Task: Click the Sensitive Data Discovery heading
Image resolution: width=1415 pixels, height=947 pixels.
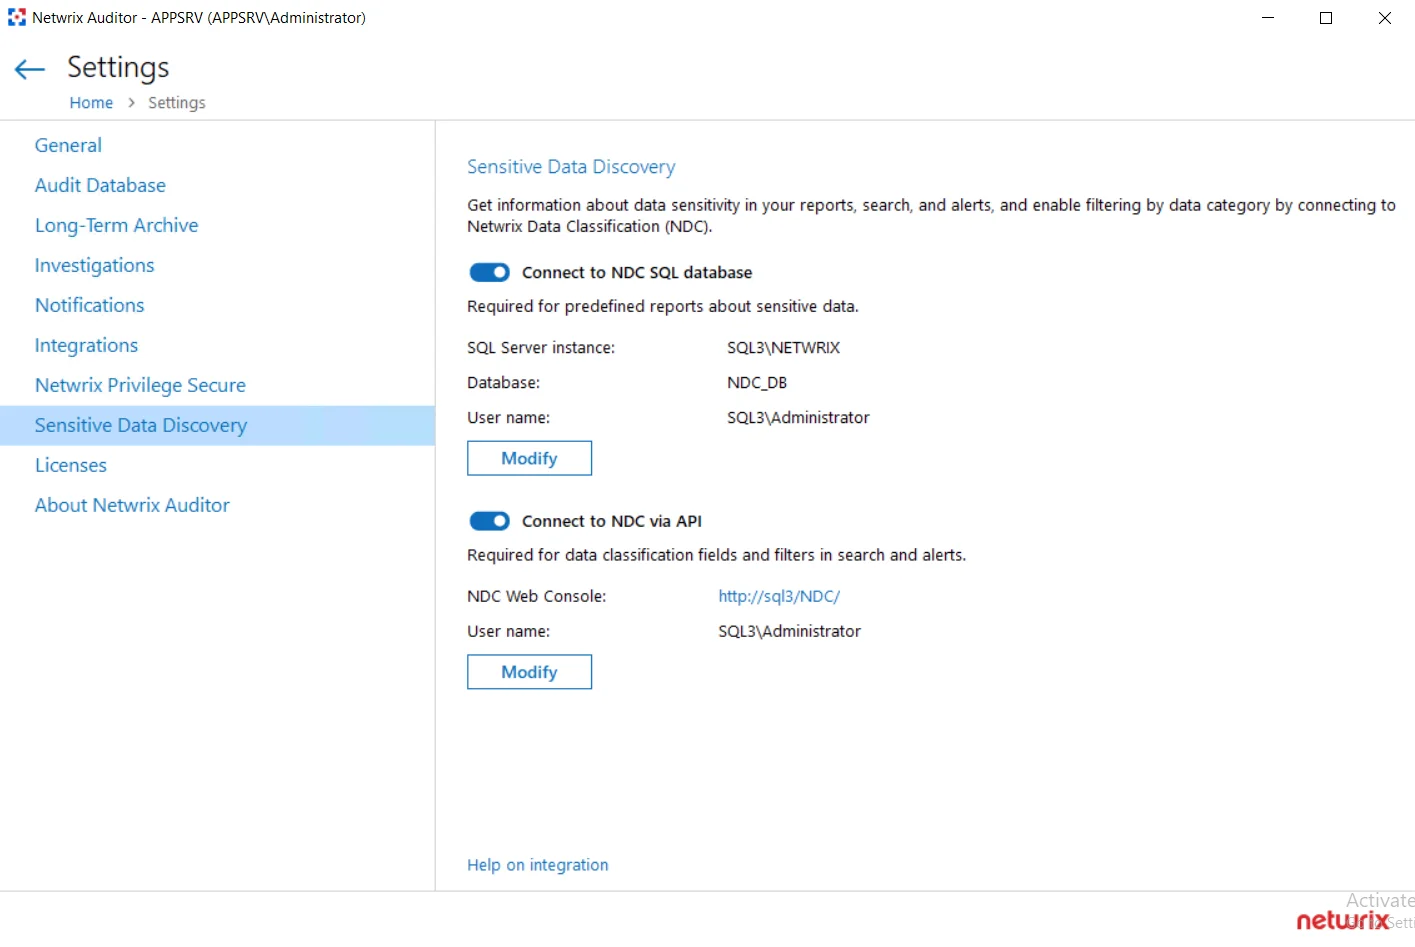Action: [571, 167]
